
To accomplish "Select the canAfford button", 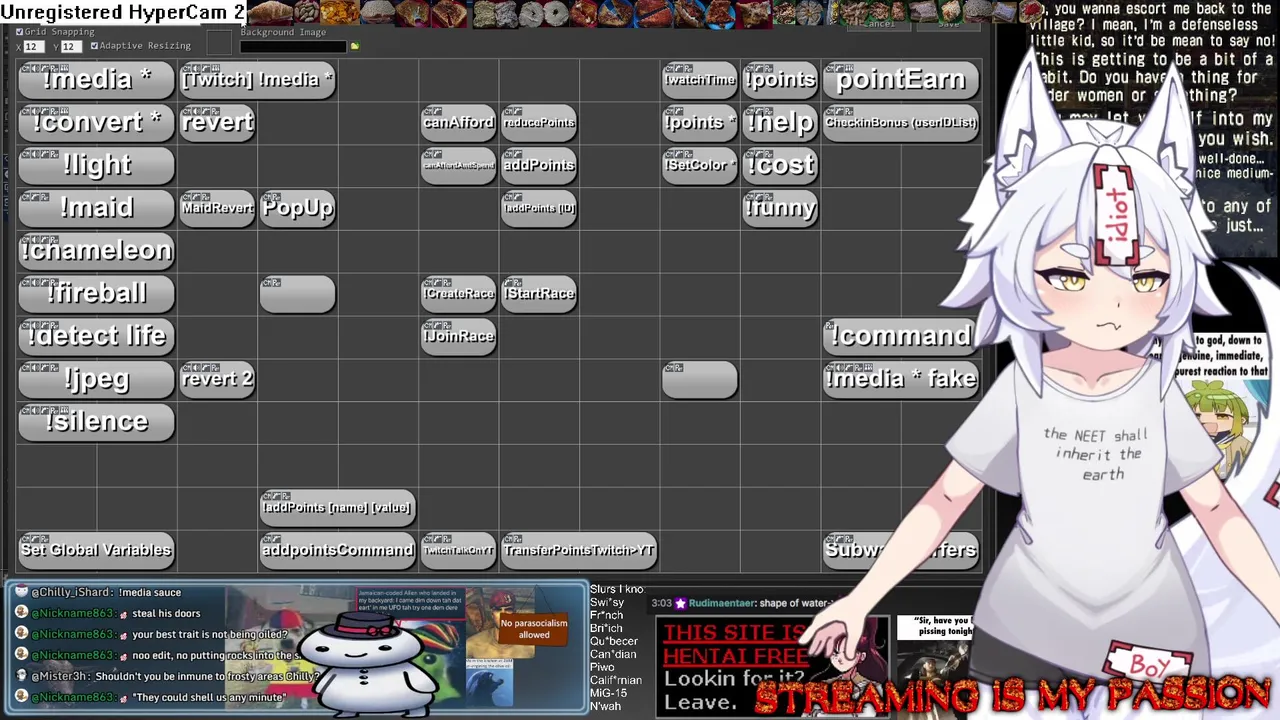I will click(458, 122).
